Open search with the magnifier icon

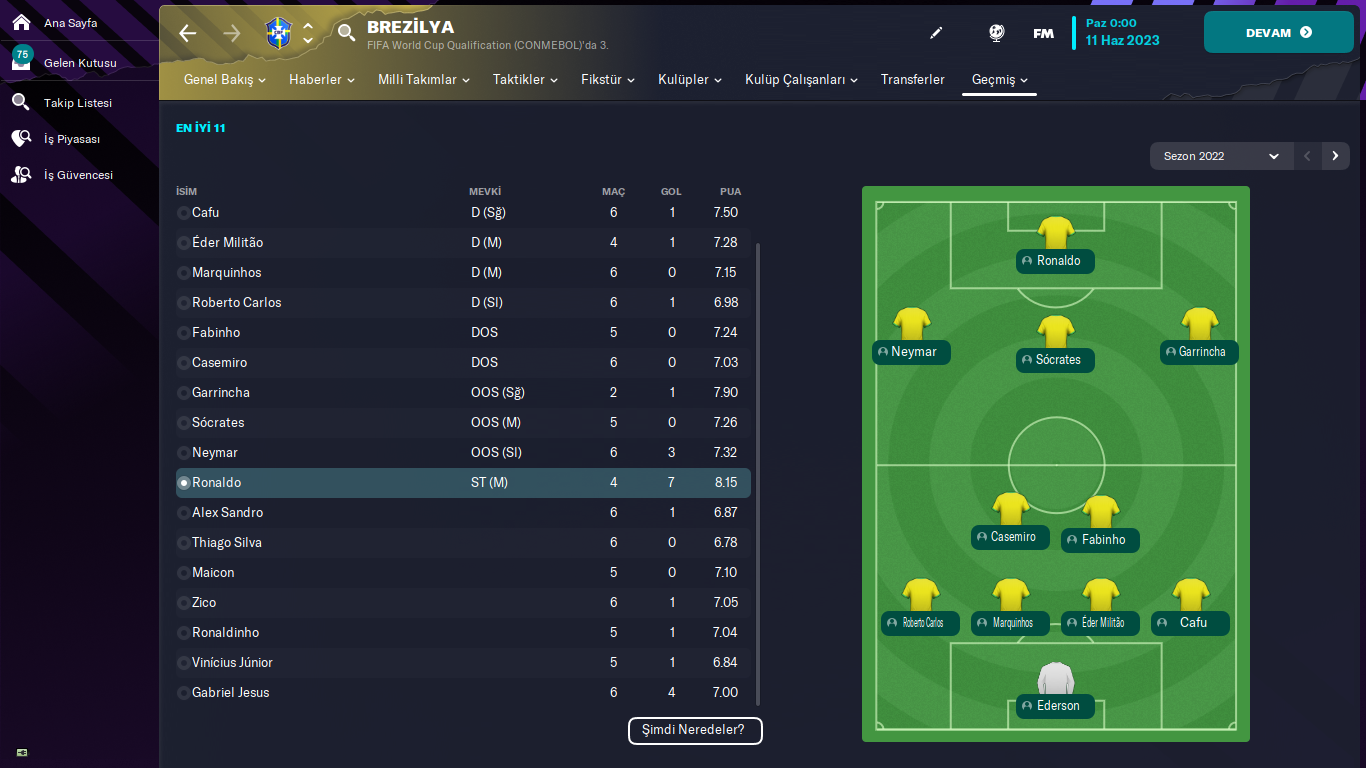346,33
